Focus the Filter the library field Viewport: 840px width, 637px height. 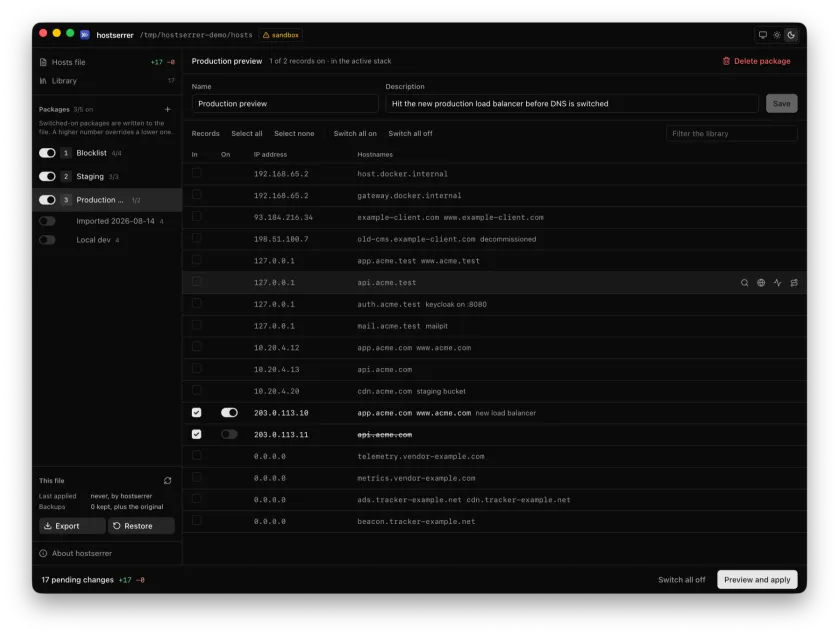point(731,133)
